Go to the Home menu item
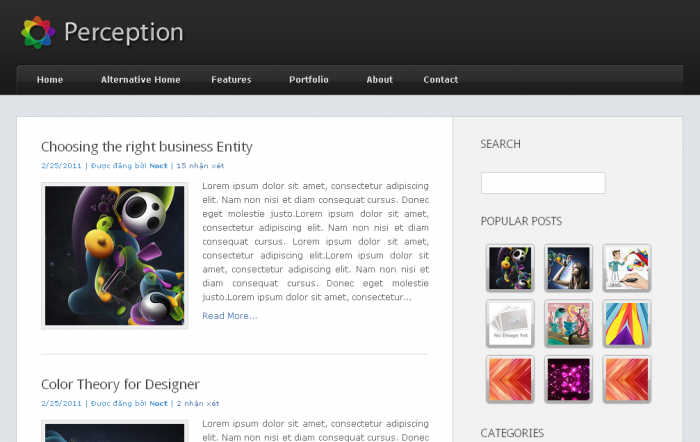Screen dimensions: 700x442 pos(50,80)
